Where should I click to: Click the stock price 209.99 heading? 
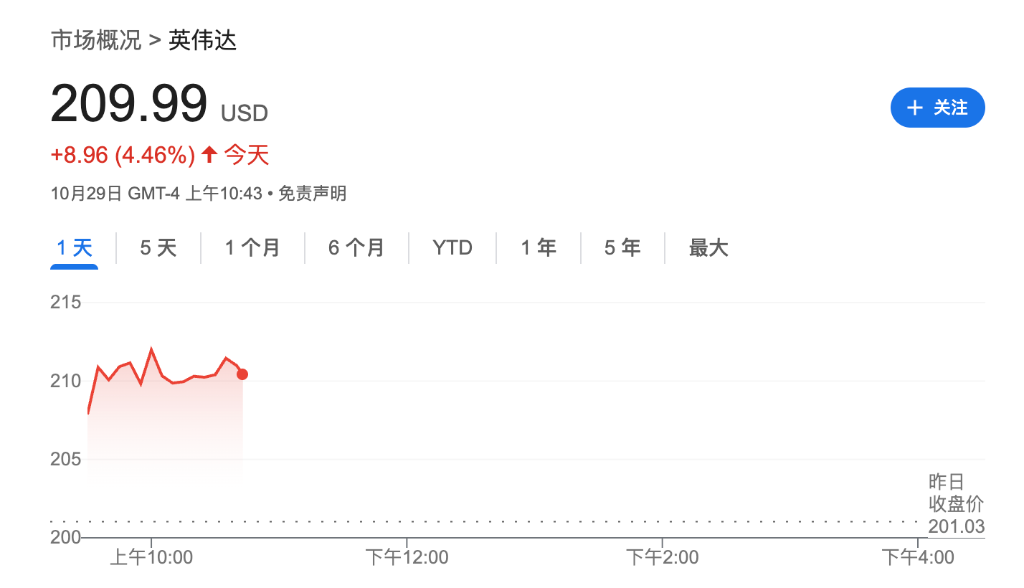[129, 100]
